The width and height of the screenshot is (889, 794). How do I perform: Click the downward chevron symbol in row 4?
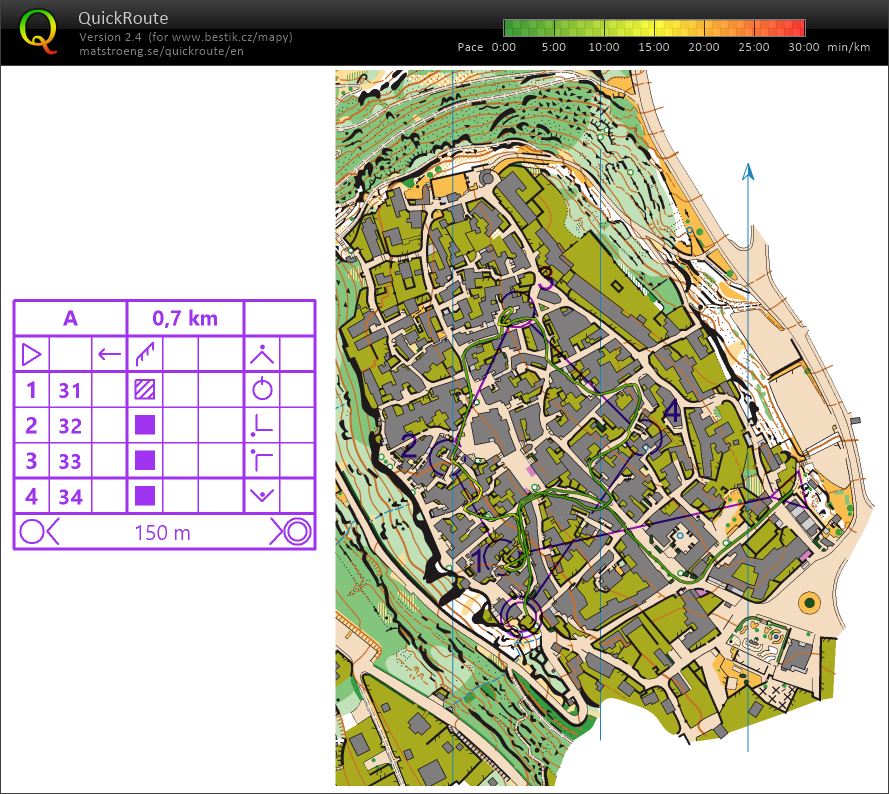click(x=262, y=495)
